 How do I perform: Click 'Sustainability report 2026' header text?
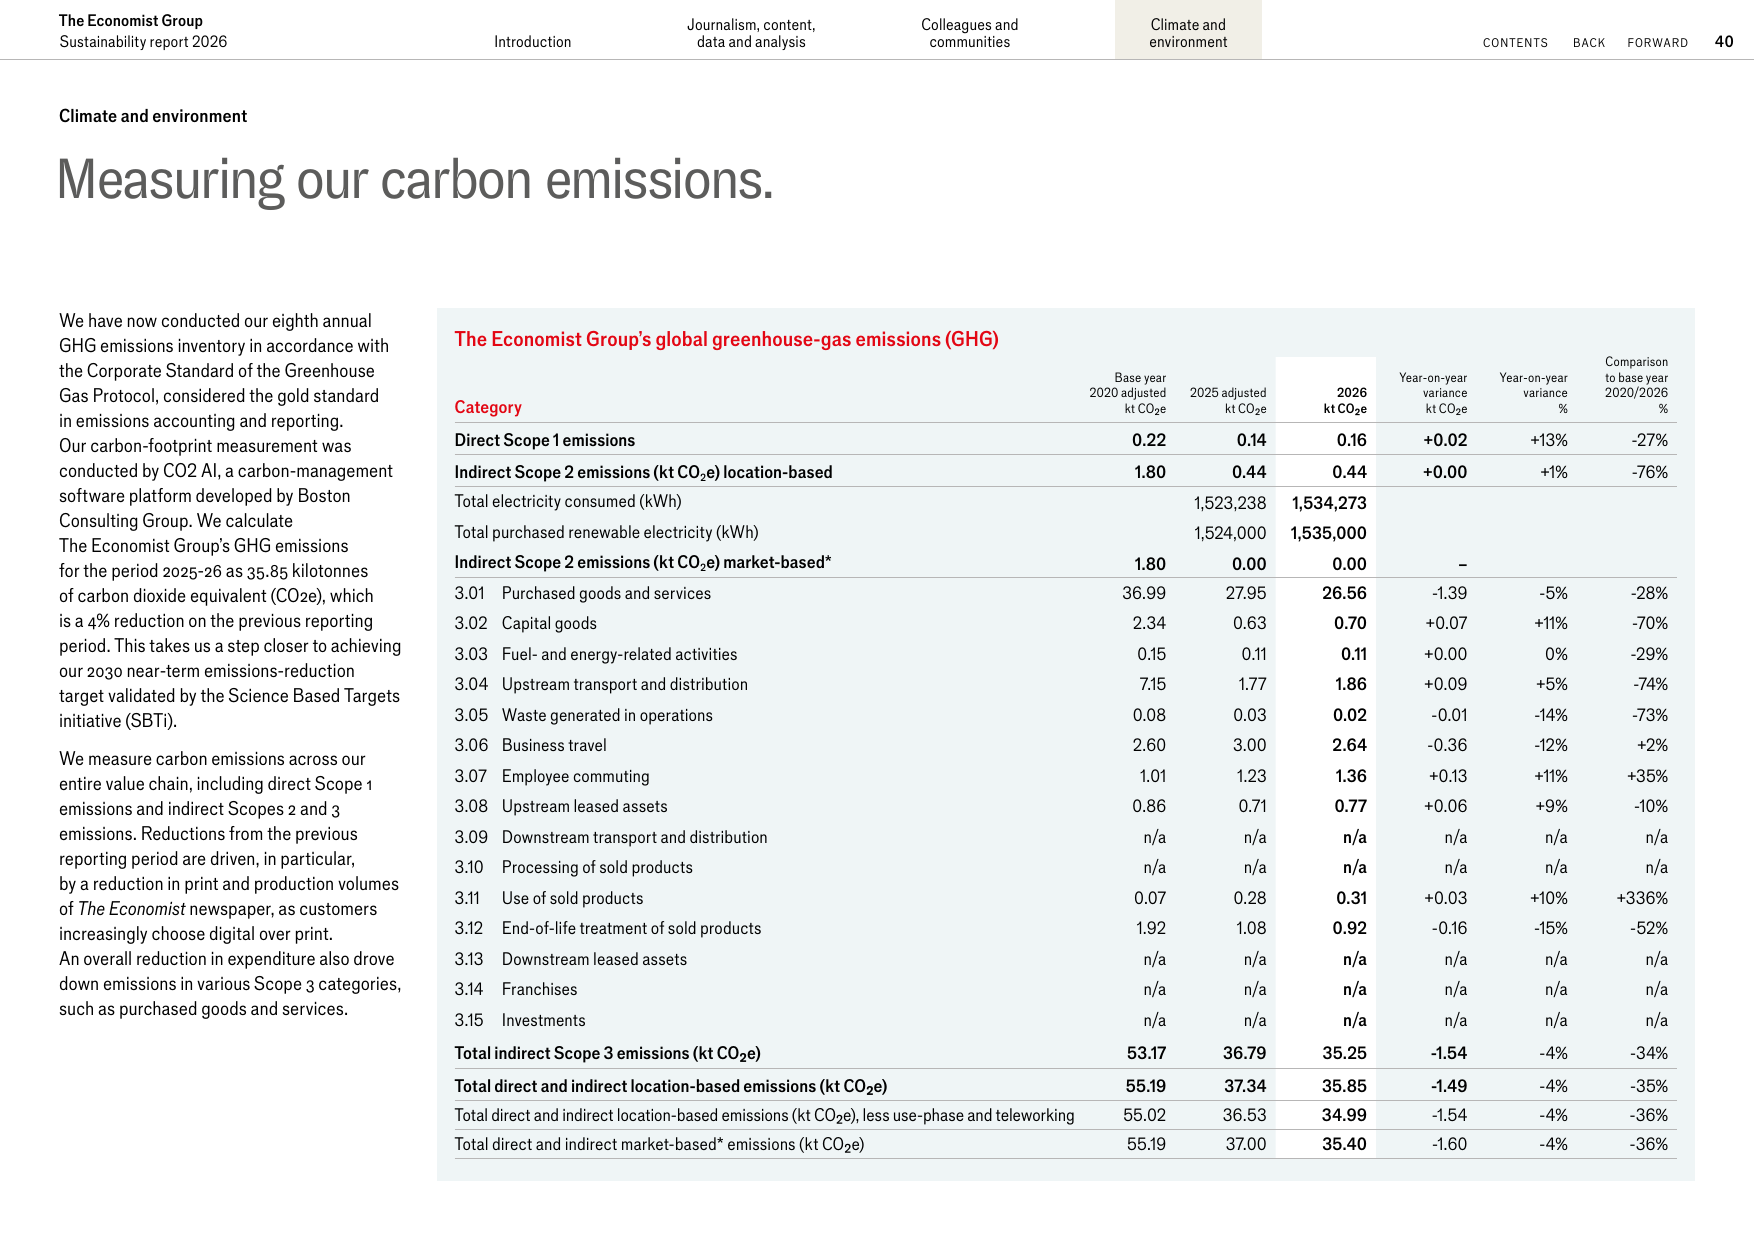point(143,42)
